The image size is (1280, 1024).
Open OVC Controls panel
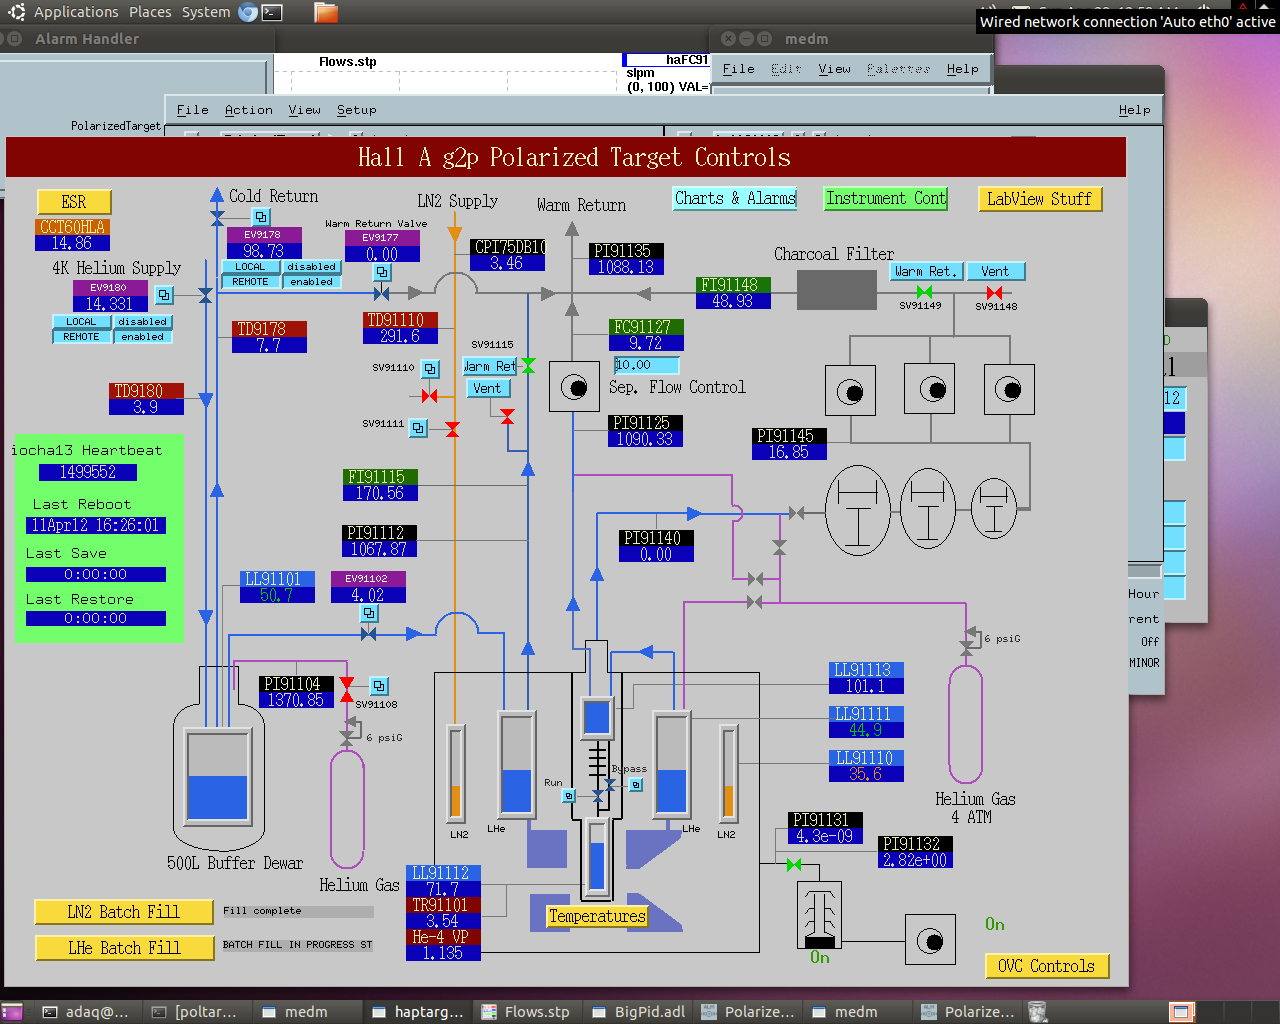[1046, 966]
